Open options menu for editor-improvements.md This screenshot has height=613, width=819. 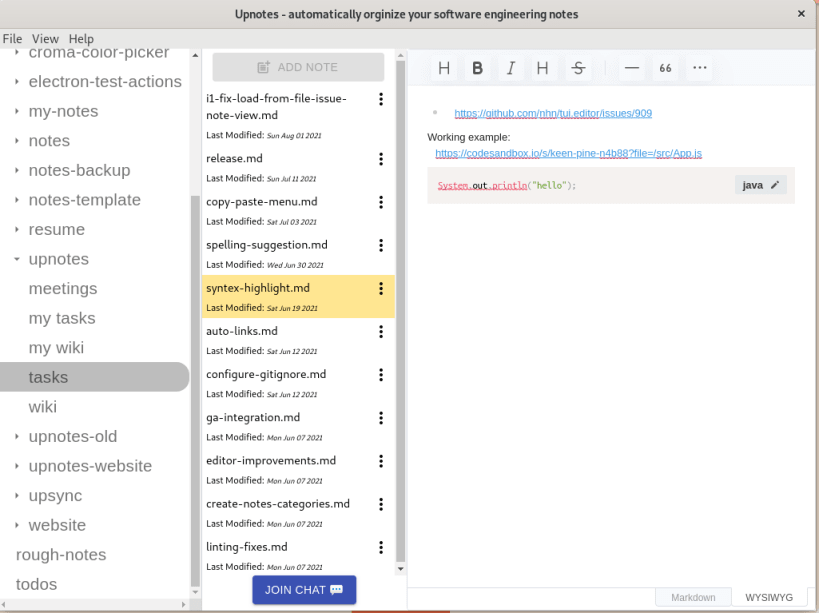[x=381, y=461]
